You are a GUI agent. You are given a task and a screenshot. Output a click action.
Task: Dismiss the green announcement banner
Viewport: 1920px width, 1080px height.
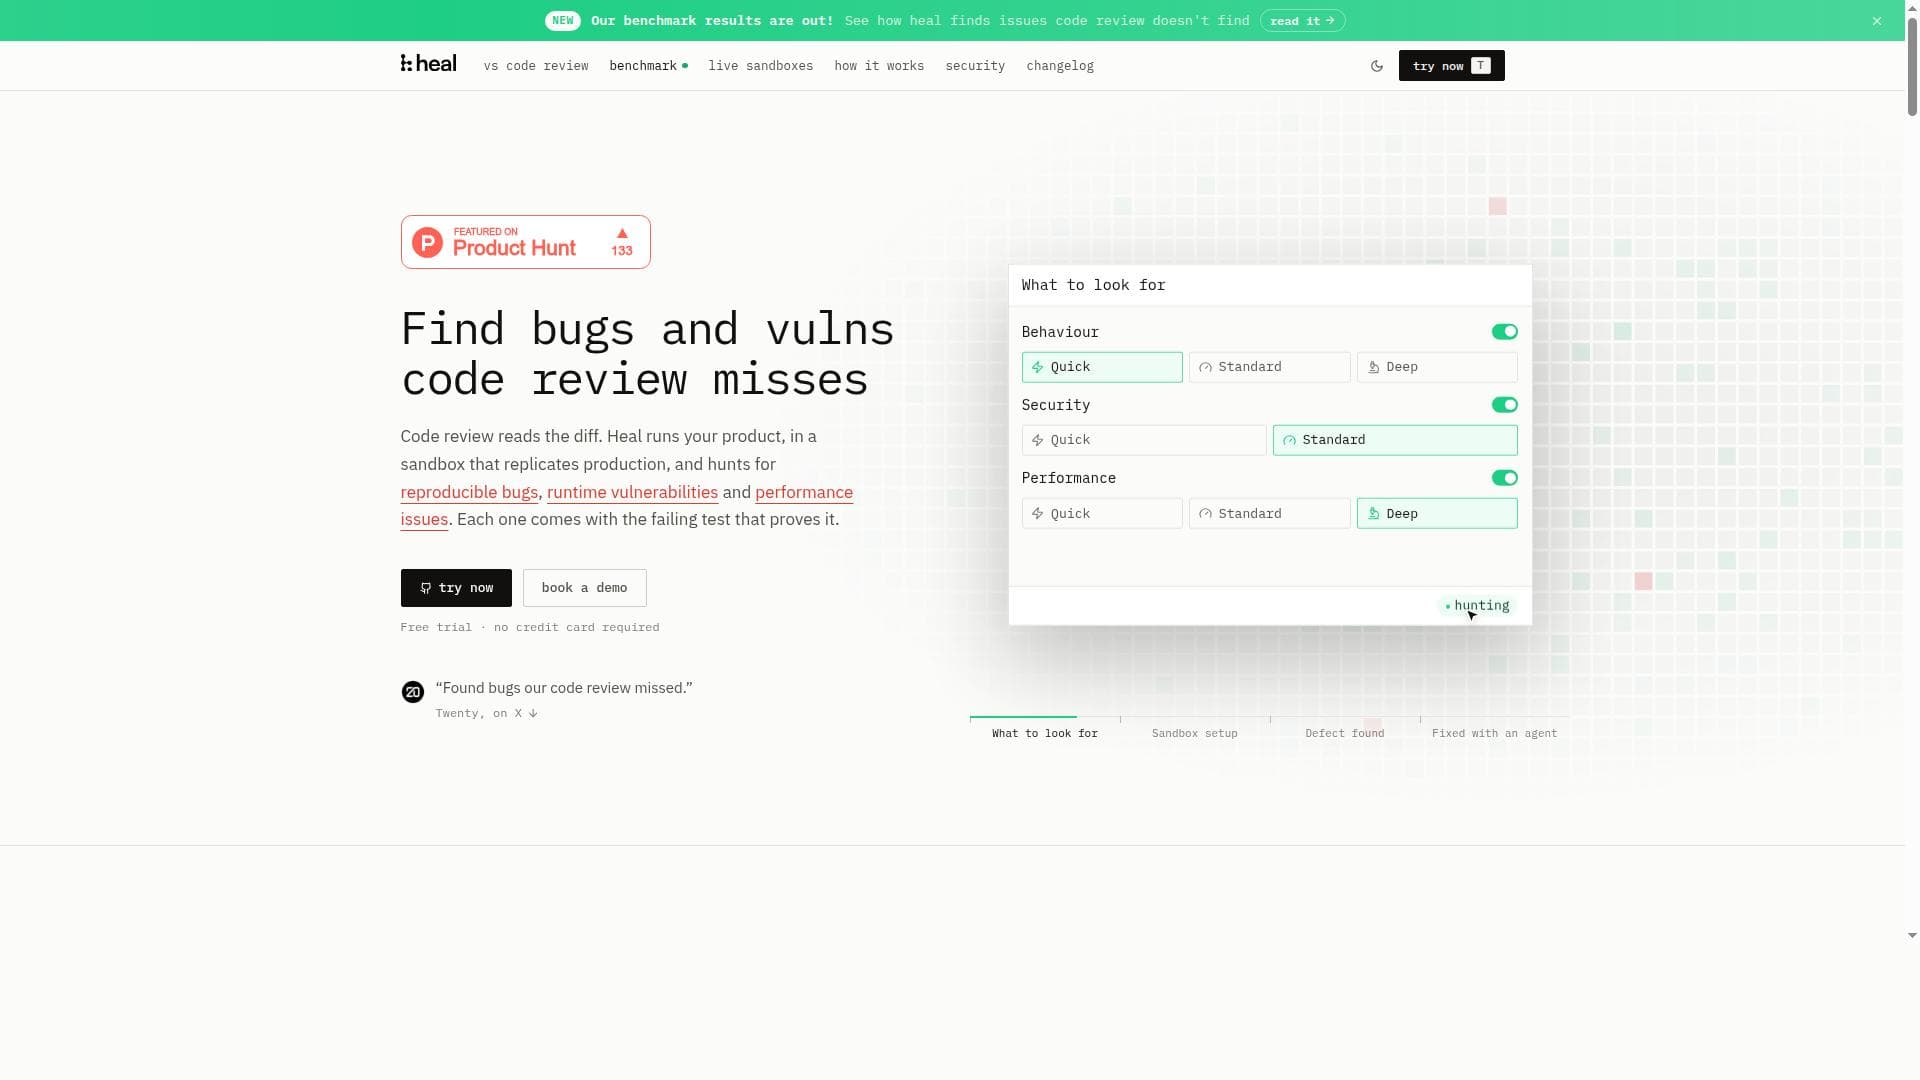(x=1877, y=21)
